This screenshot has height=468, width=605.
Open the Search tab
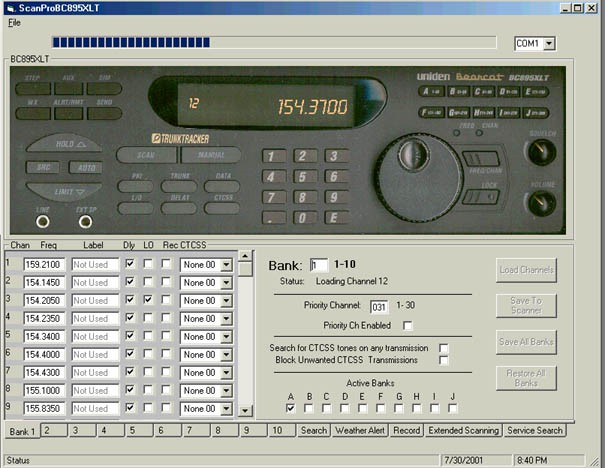pos(314,430)
